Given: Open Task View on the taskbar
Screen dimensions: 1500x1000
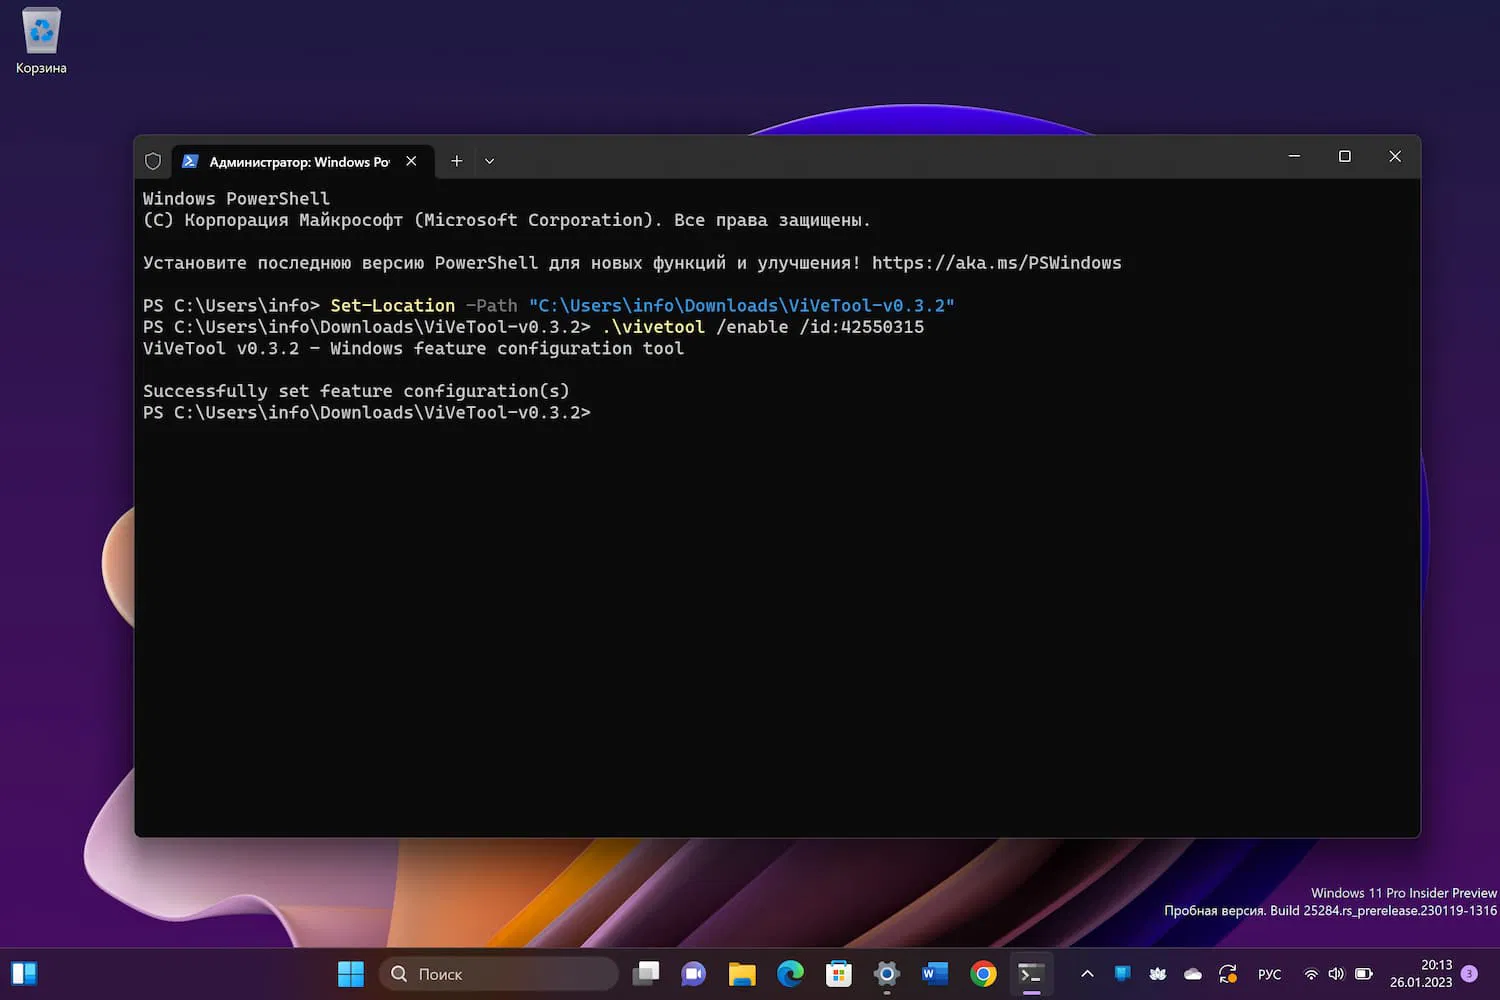Looking at the screenshot, I should pos(647,974).
